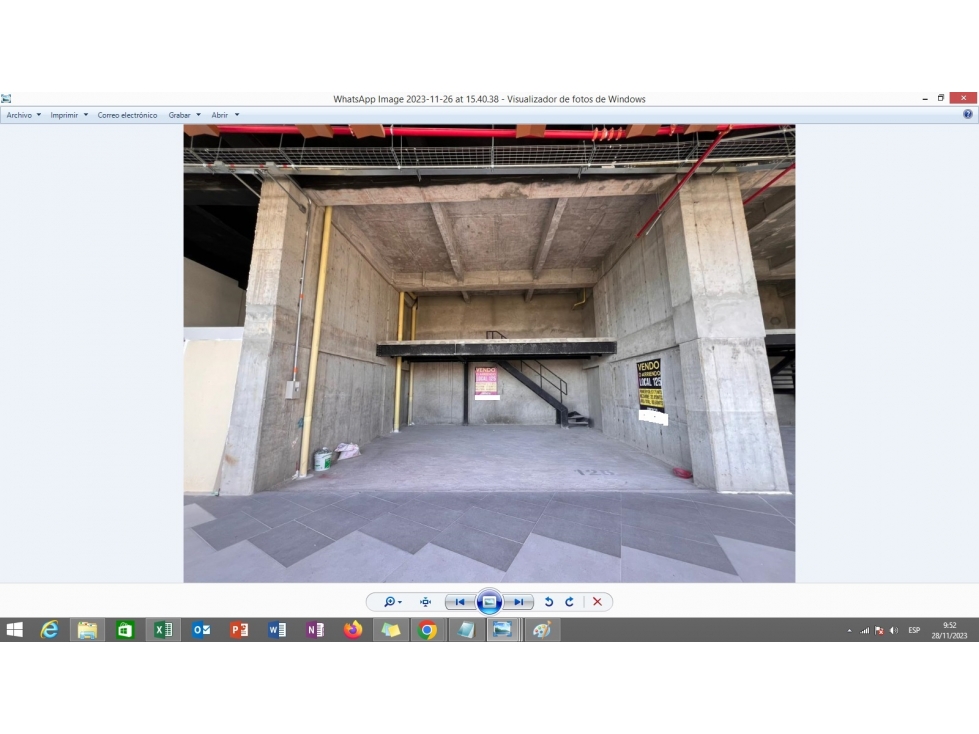
Task: Switch the ESP input language indicator
Action: tap(914, 630)
